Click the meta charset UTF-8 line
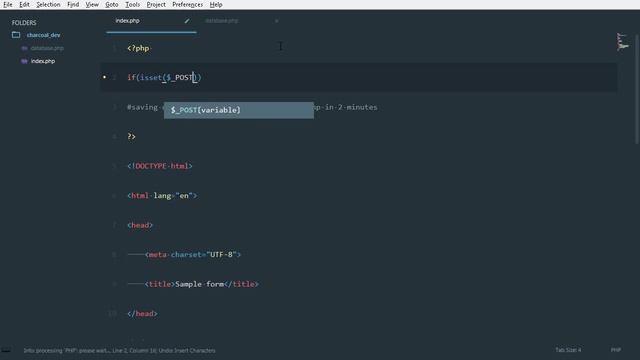 click(x=193, y=255)
